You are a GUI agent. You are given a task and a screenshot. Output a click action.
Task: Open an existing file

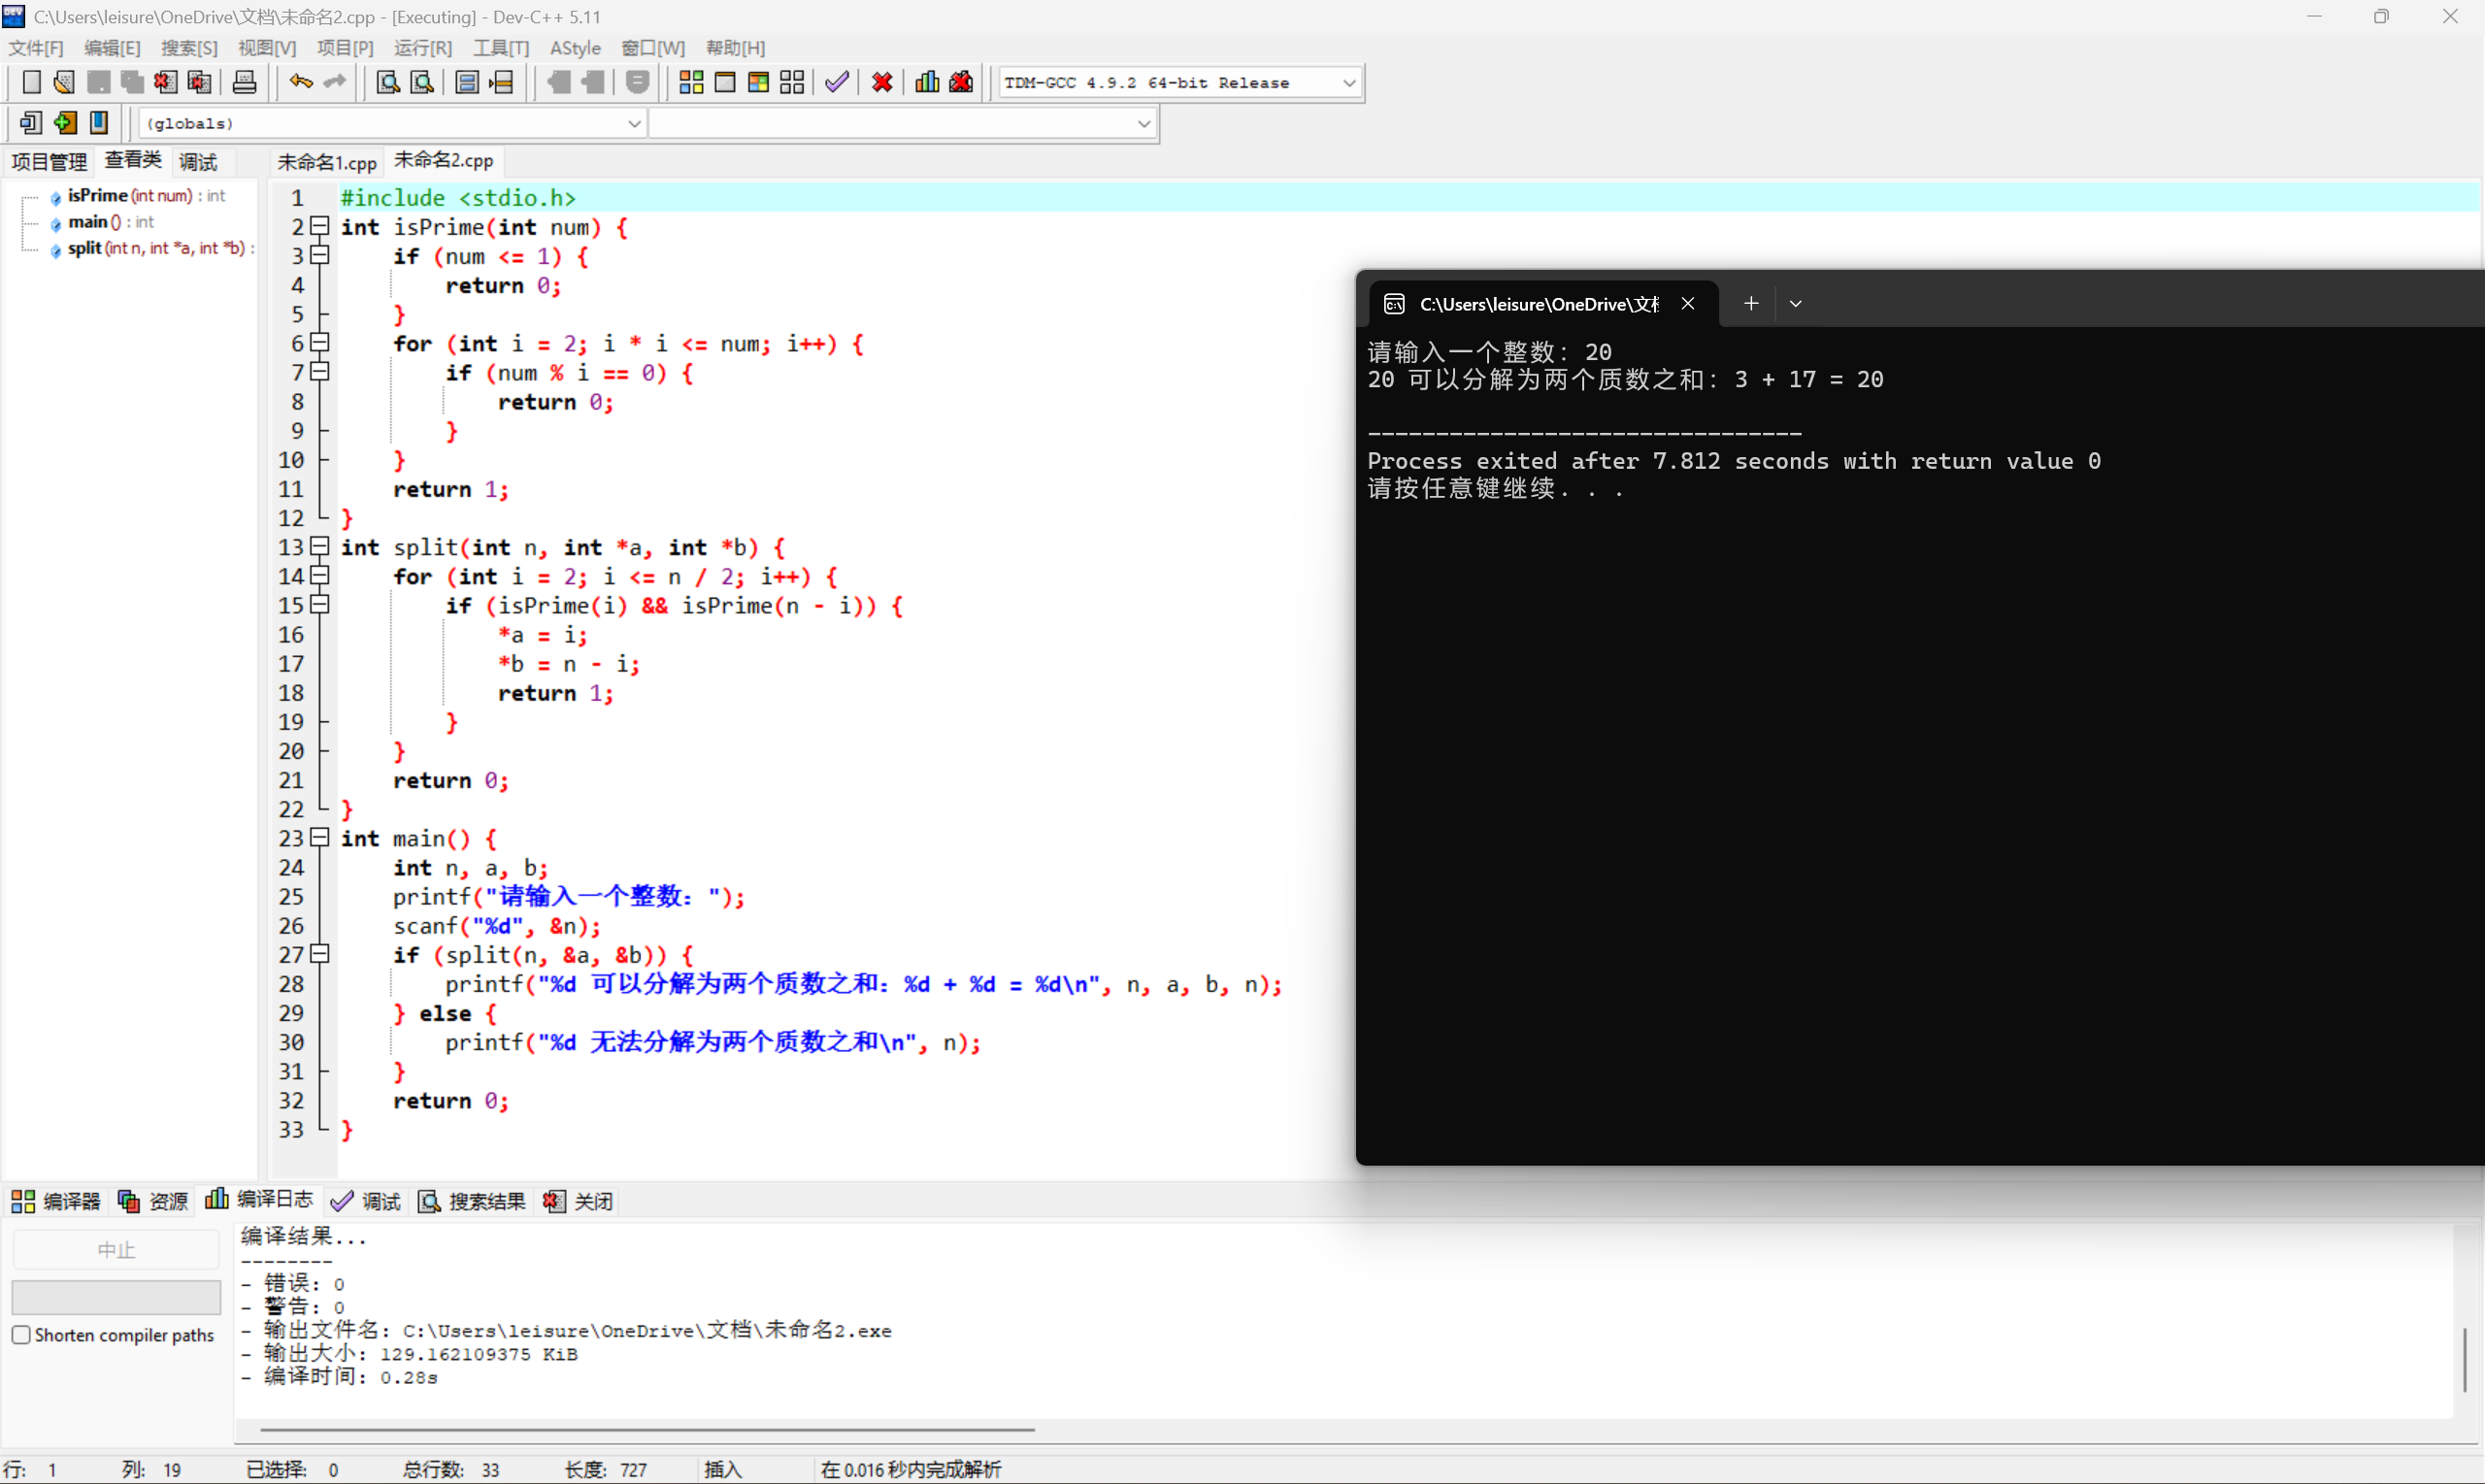click(x=63, y=81)
